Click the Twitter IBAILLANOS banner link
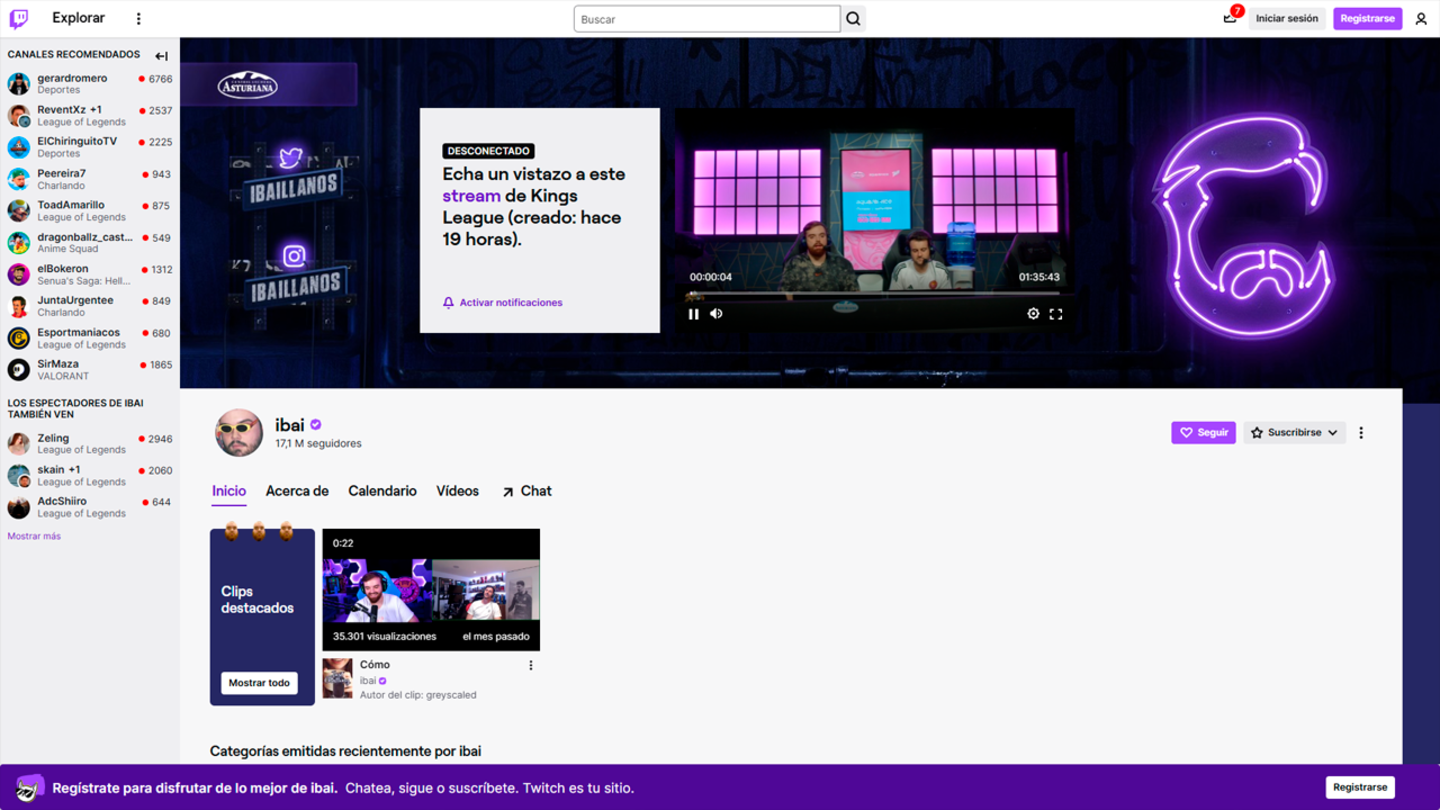The width and height of the screenshot is (1440, 810). [x=293, y=176]
